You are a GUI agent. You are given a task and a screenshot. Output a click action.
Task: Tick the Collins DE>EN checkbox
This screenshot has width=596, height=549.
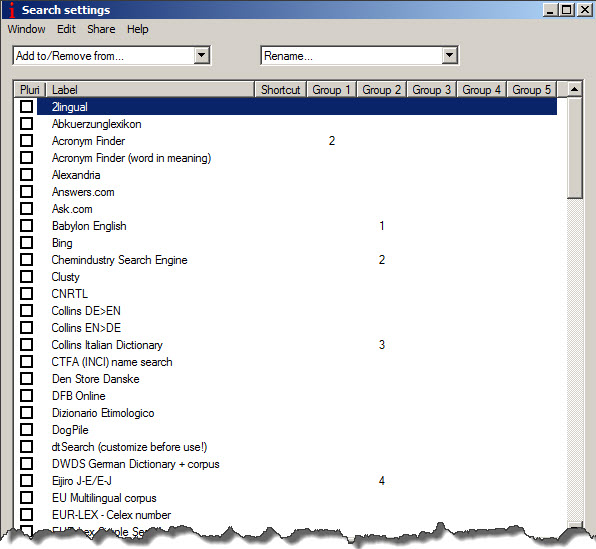pyautogui.click(x=26, y=310)
